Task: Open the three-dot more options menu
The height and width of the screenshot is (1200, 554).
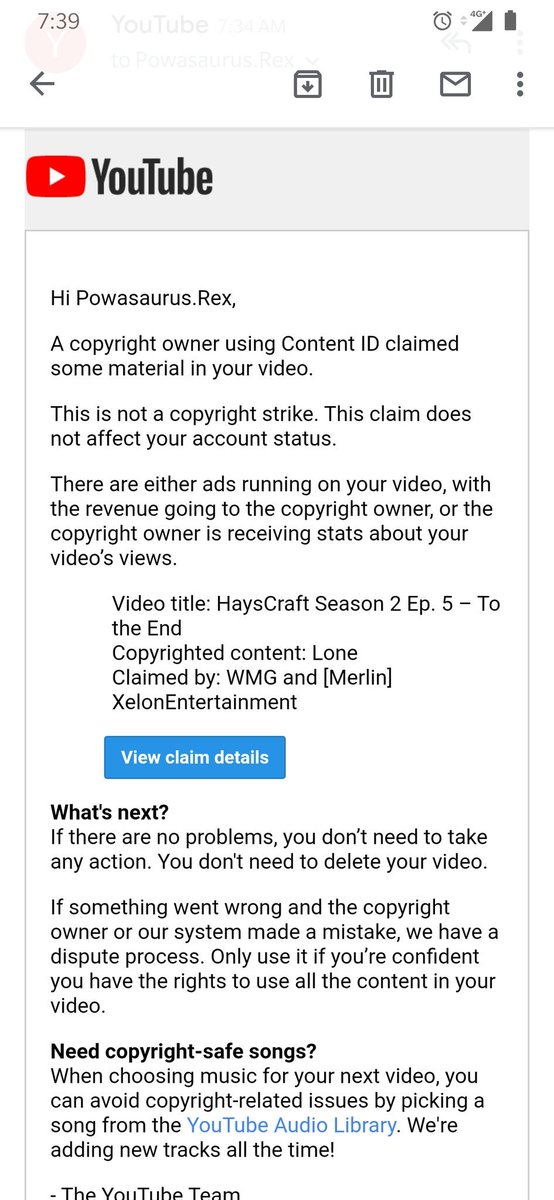Action: click(520, 85)
